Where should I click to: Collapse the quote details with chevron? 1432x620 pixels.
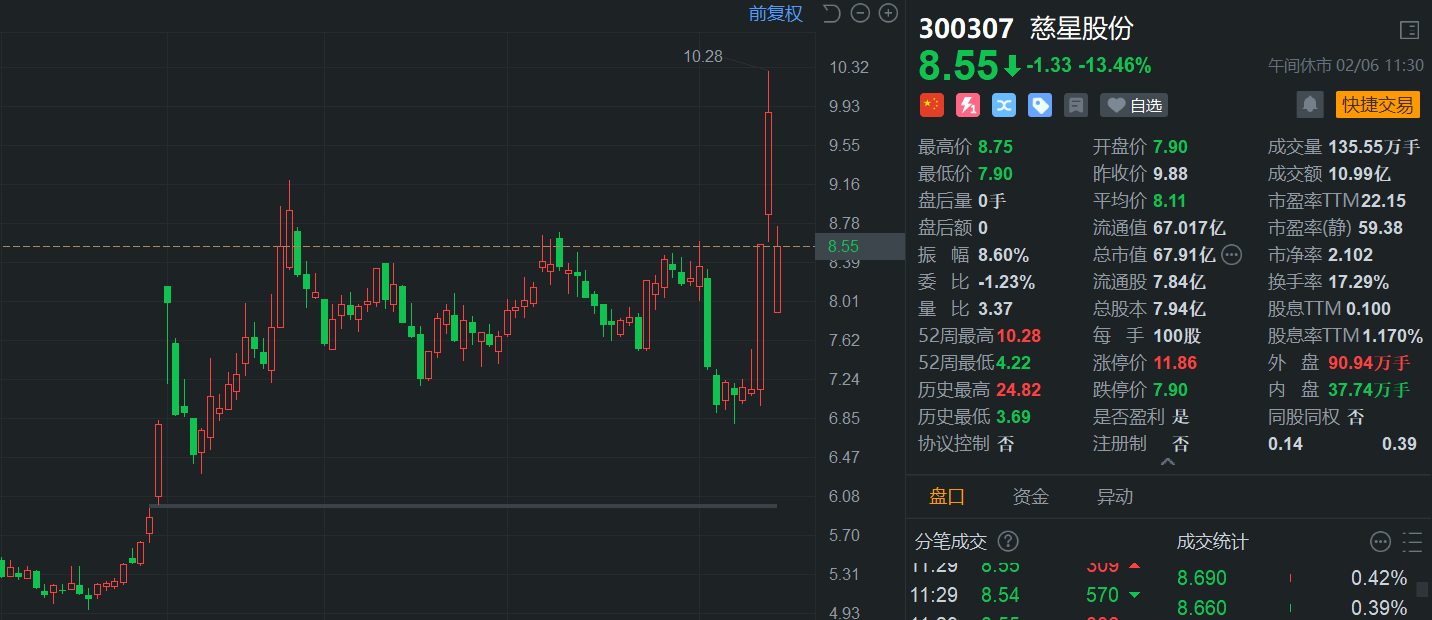click(x=1167, y=462)
